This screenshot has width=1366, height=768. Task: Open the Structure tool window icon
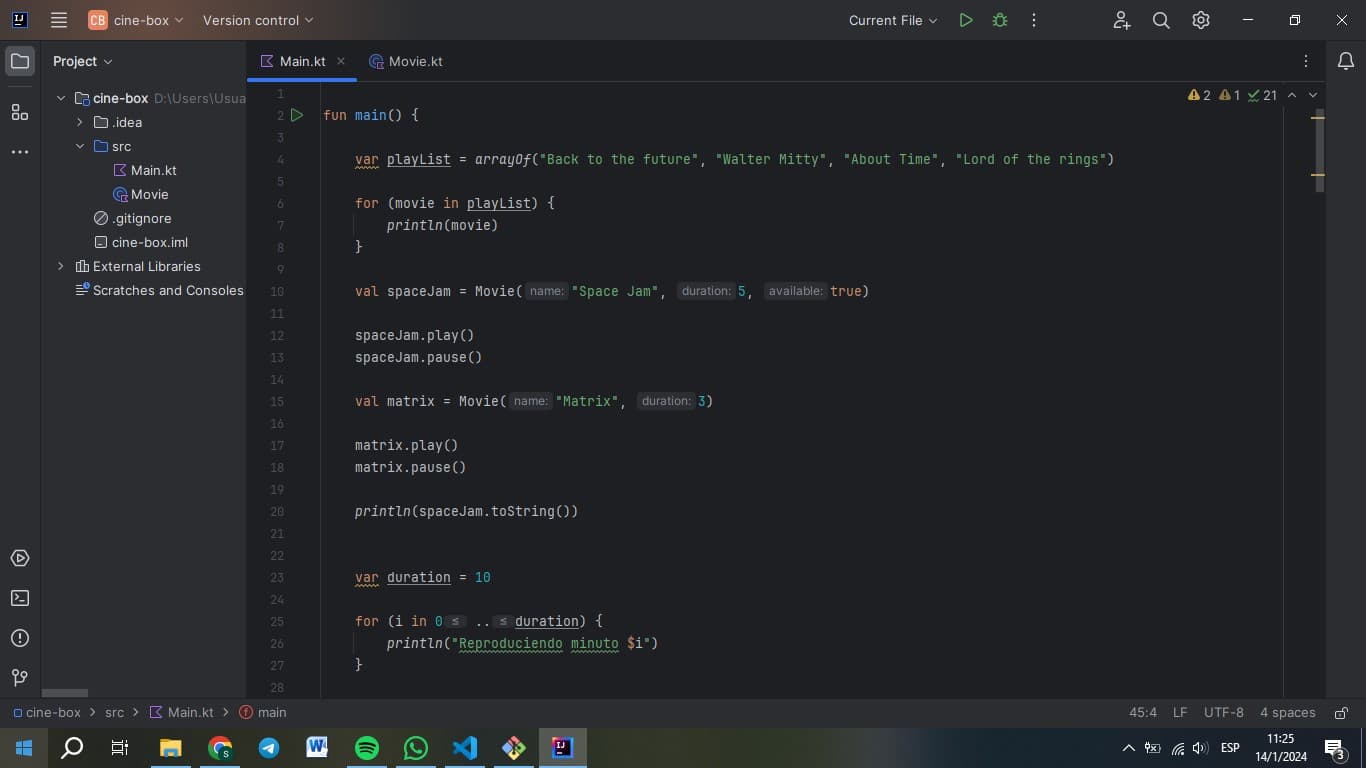(20, 112)
